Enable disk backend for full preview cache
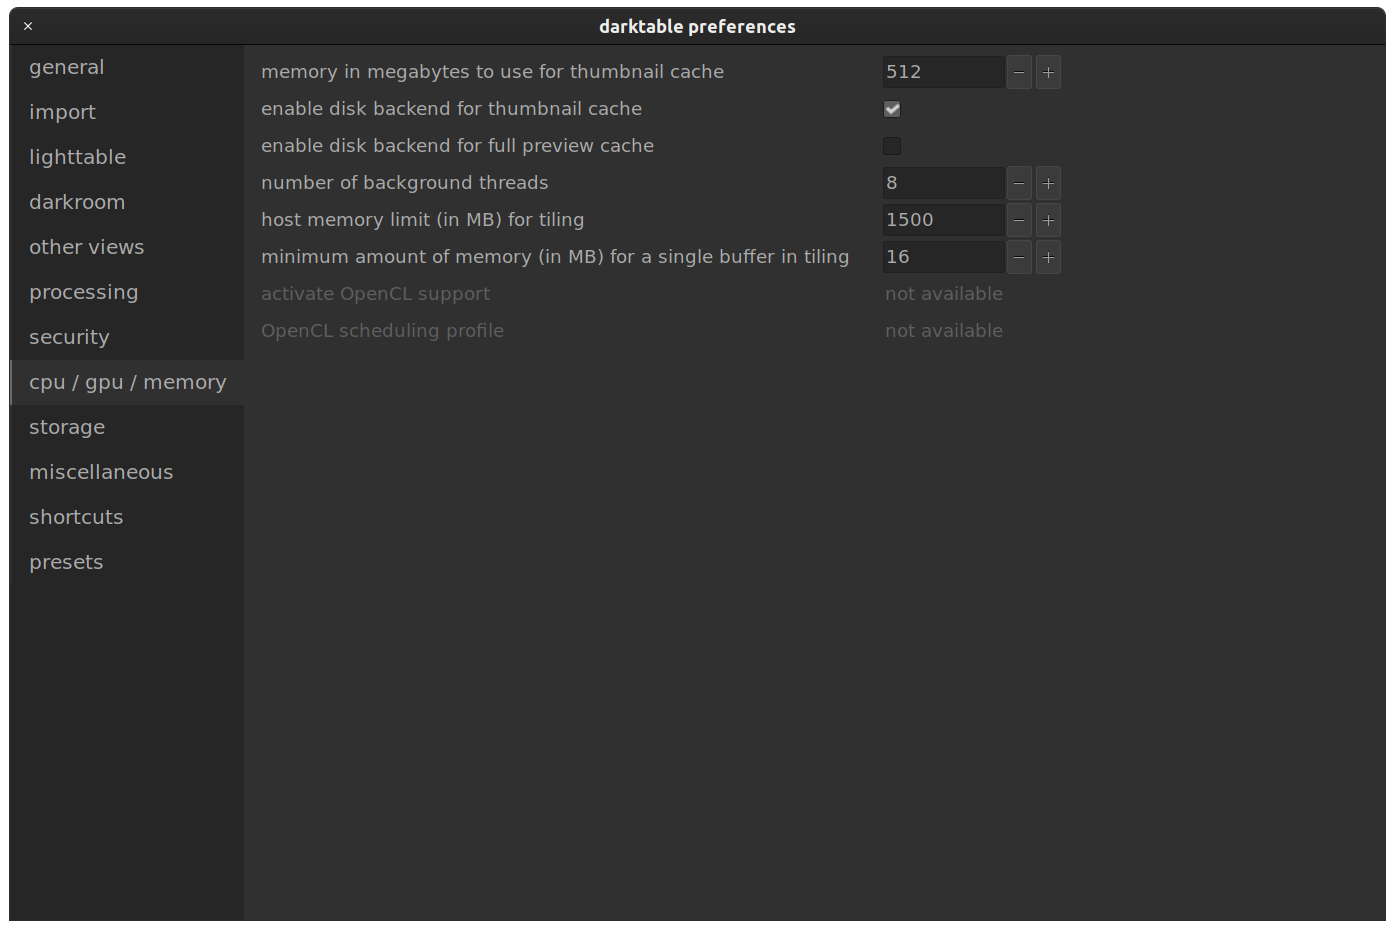Viewport: 1395px width, 930px height. click(x=892, y=146)
